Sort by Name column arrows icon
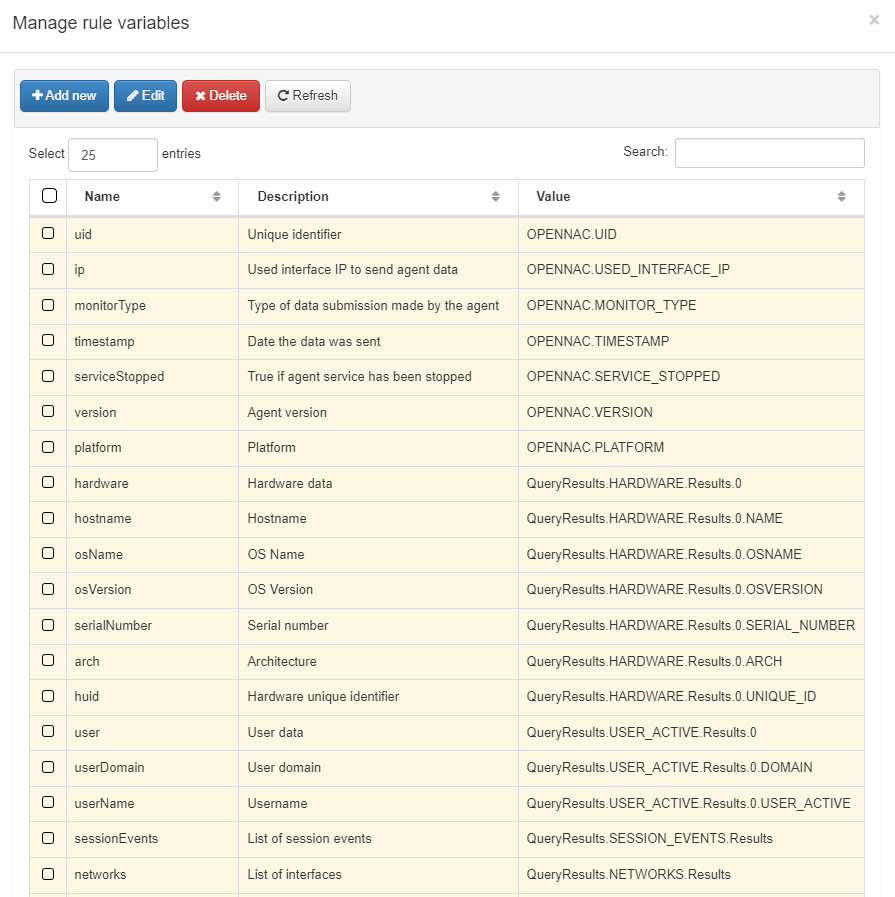Viewport: 895px width, 897px height. (217, 197)
